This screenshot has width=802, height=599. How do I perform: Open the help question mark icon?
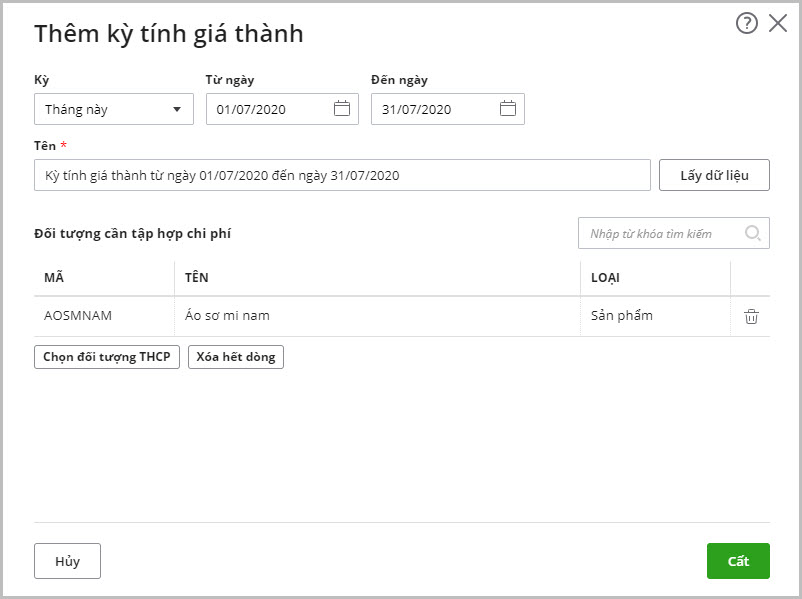[x=746, y=23]
